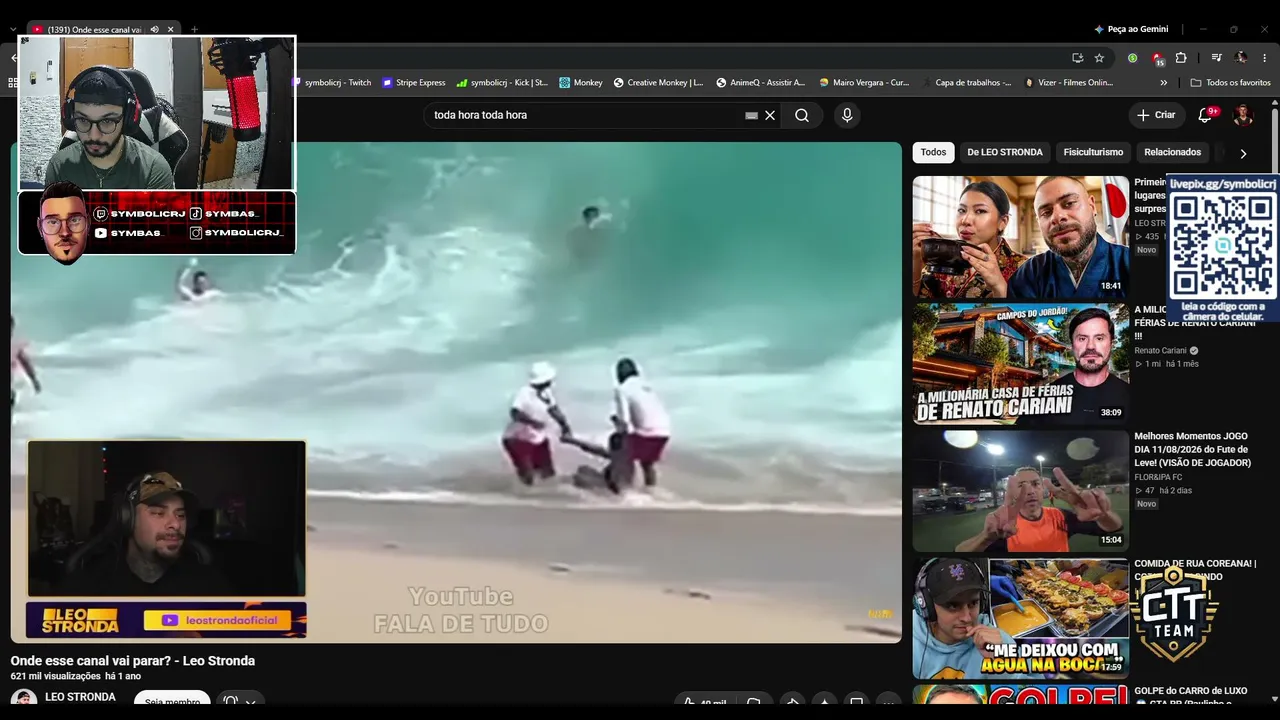
Task: Open the Capa de trabalhos bookmark
Action: (966, 83)
